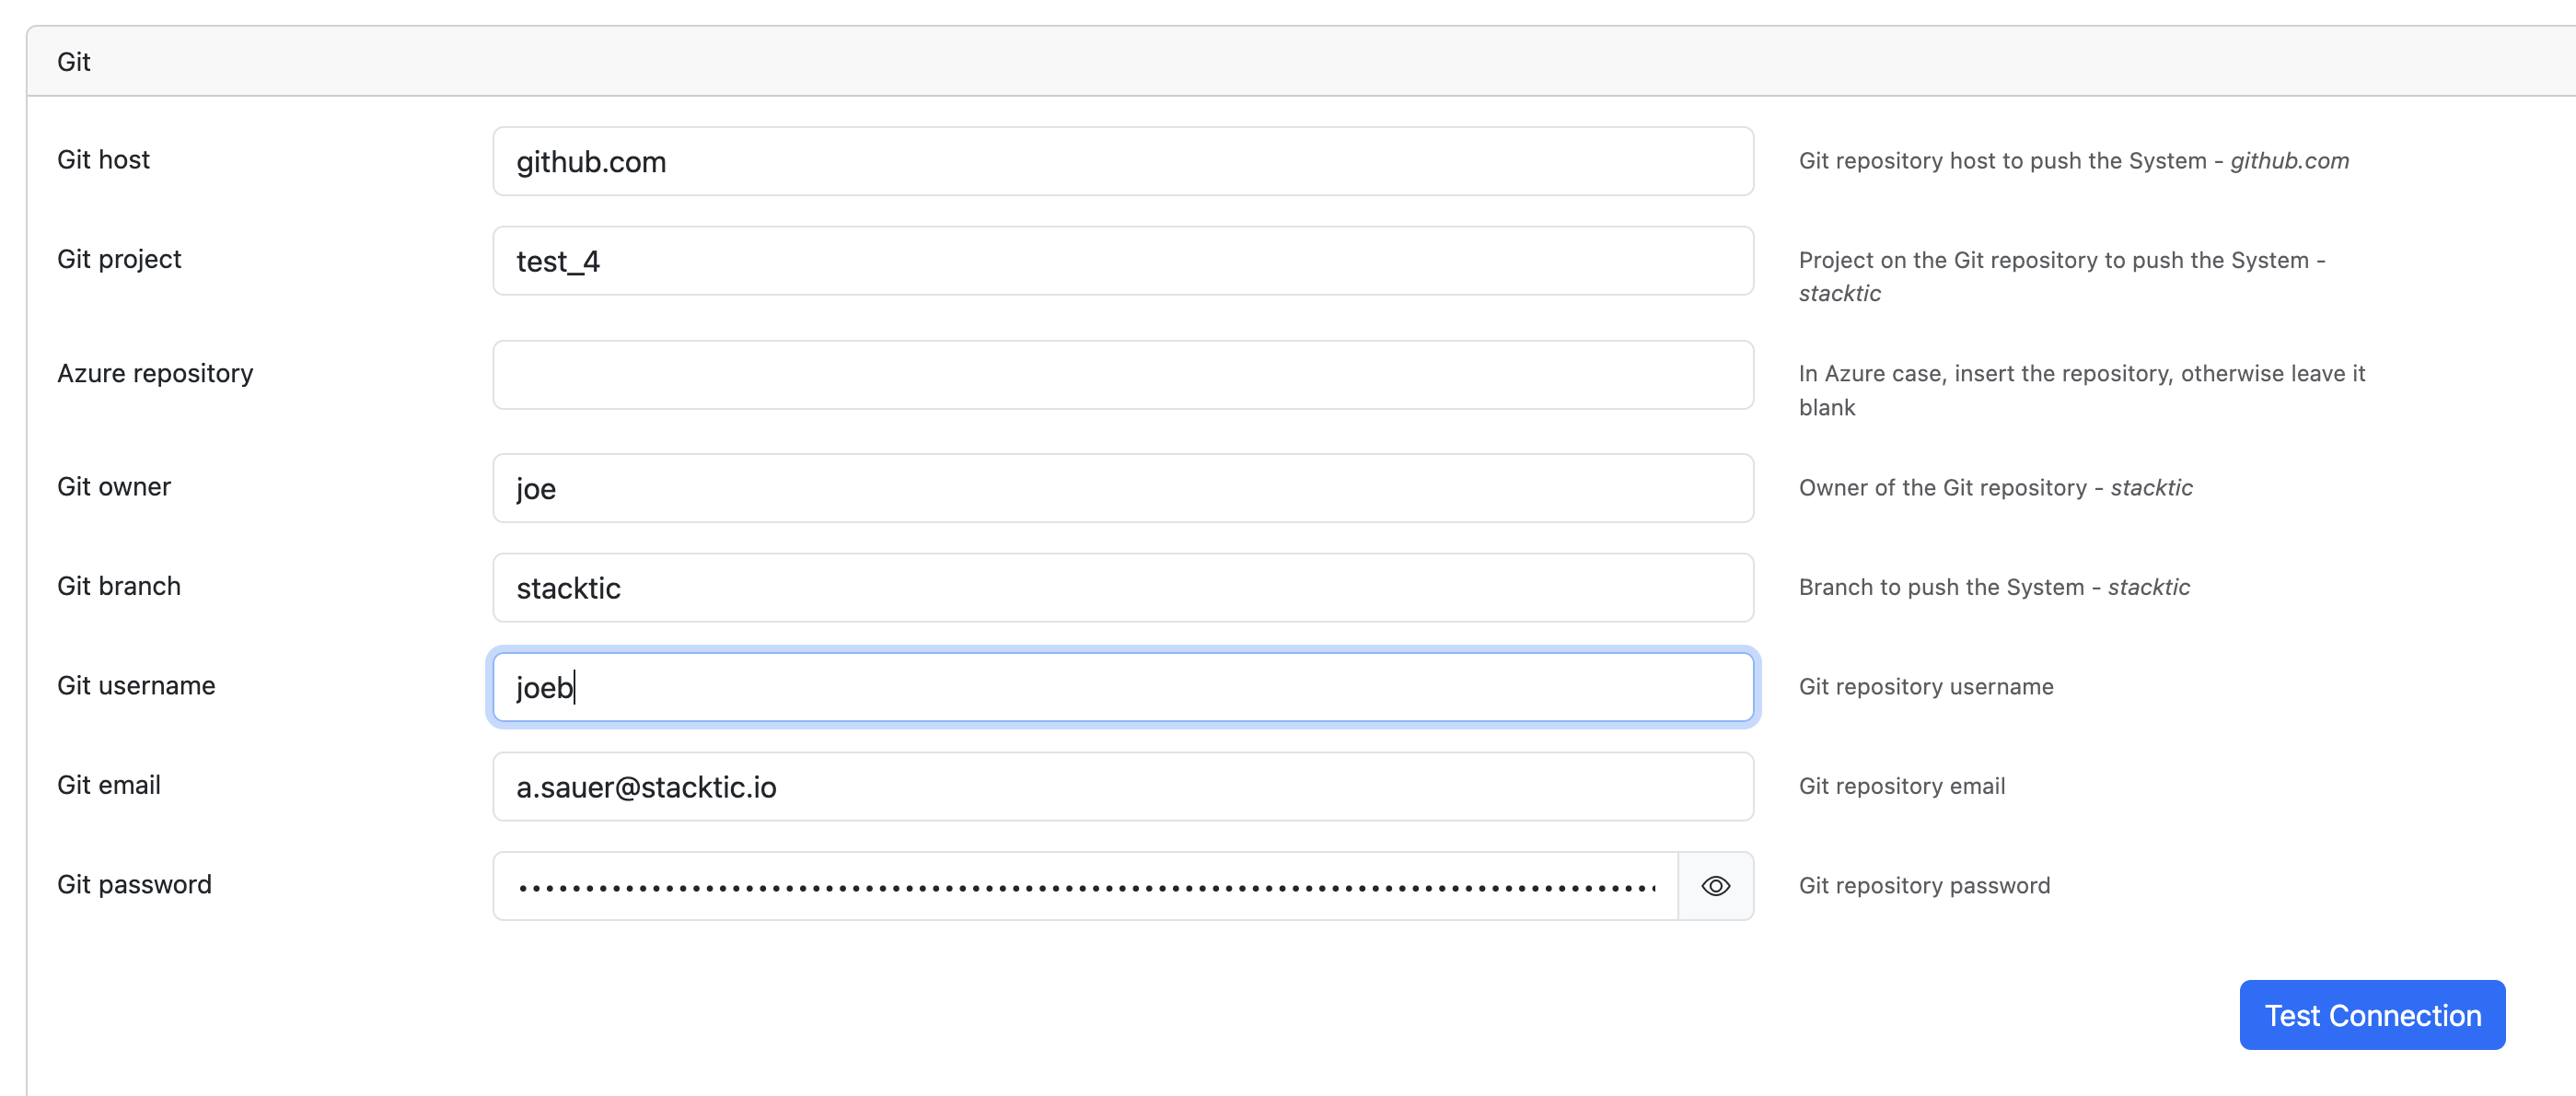Click the Git username label

[136, 686]
